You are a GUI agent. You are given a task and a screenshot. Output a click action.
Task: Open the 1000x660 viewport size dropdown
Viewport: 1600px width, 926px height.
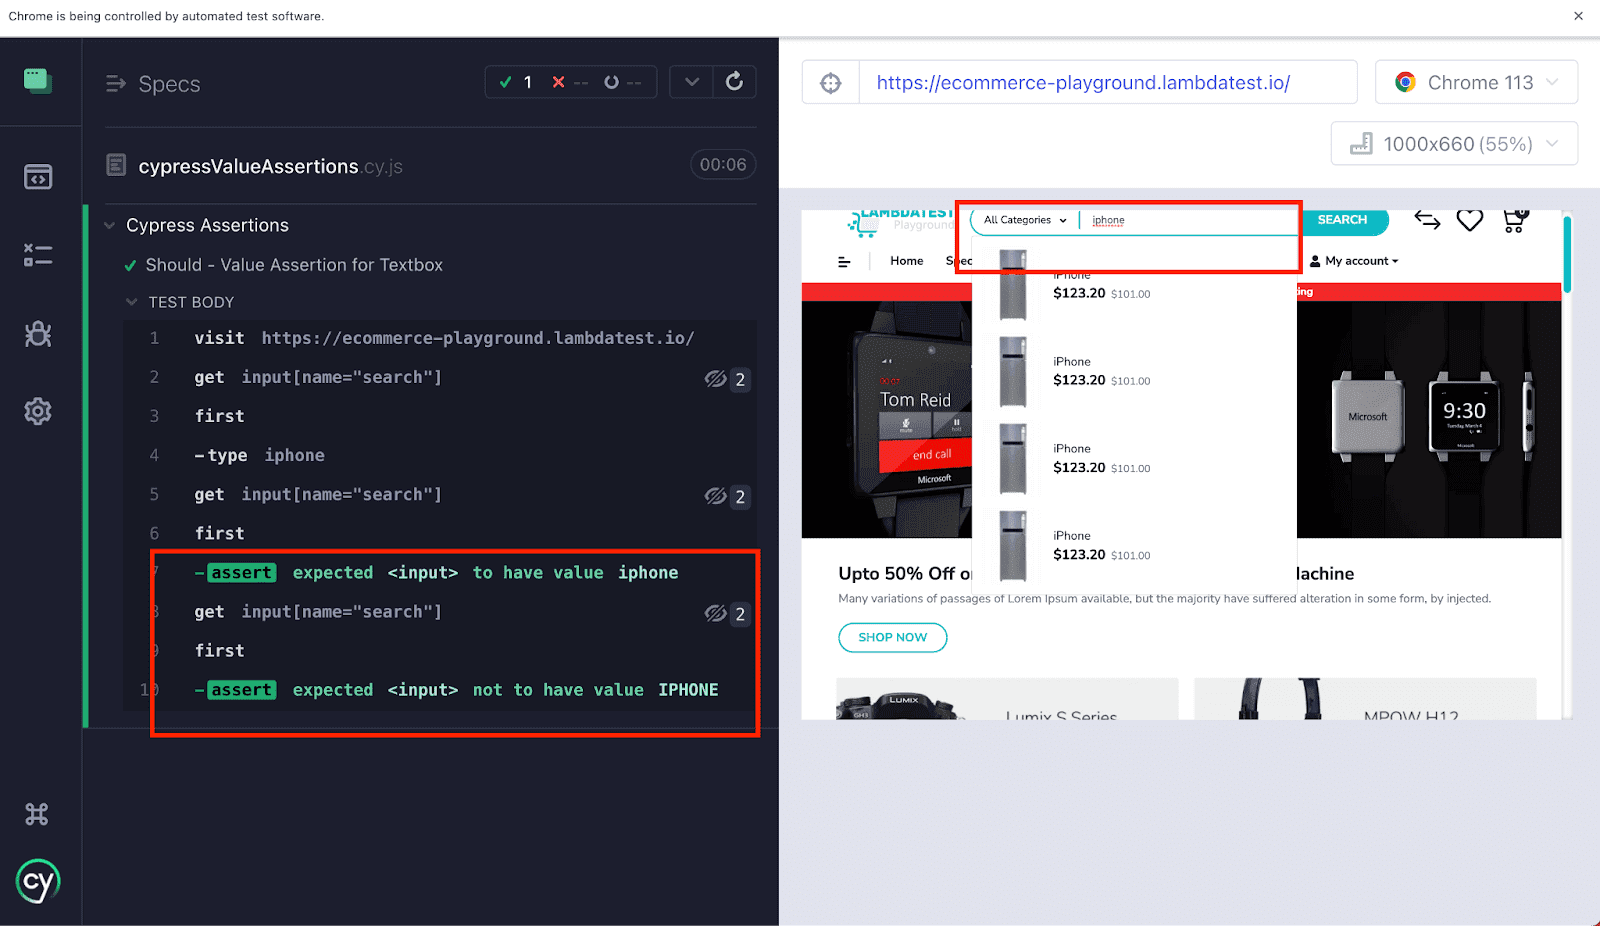(x=1455, y=143)
